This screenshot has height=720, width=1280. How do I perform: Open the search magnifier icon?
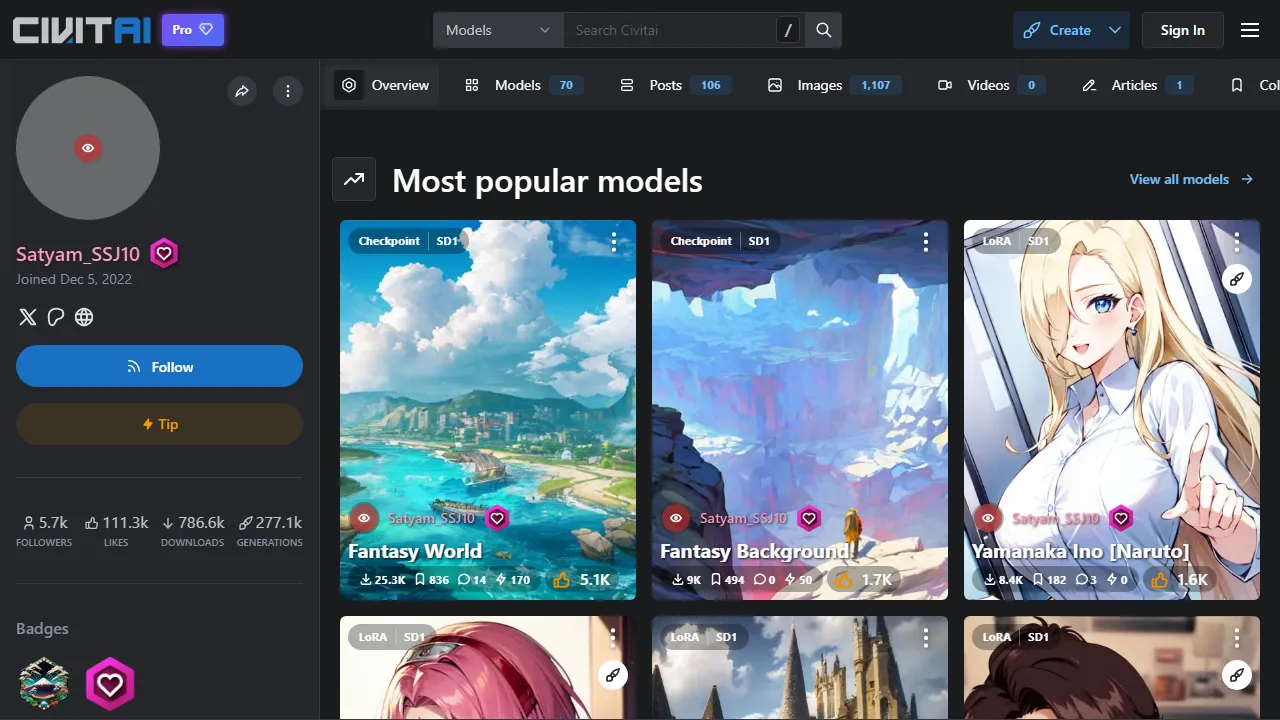pyautogui.click(x=823, y=29)
